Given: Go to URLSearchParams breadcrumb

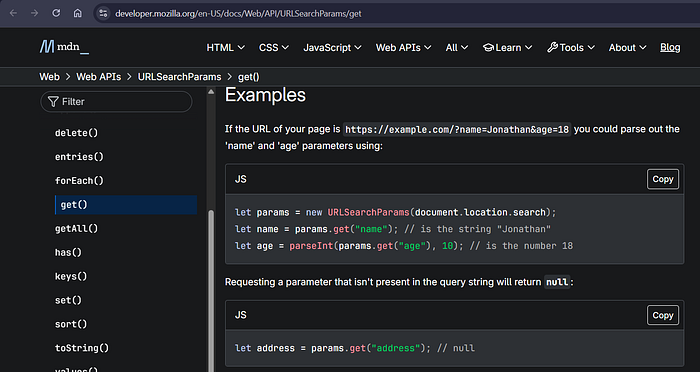Looking at the screenshot, I should coord(179,77).
